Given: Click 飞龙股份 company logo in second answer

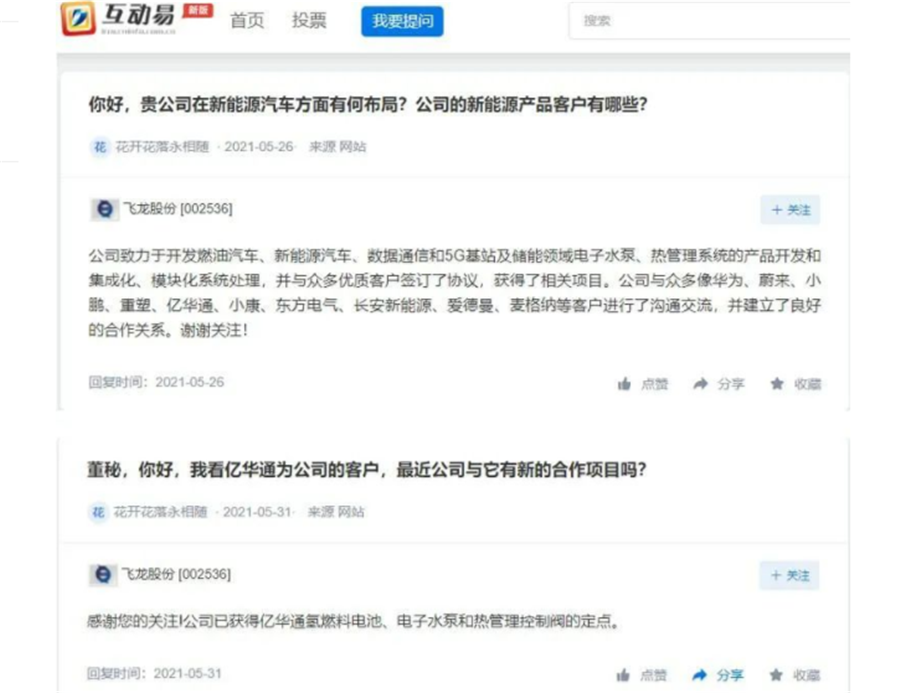Looking at the screenshot, I should coord(103,575).
